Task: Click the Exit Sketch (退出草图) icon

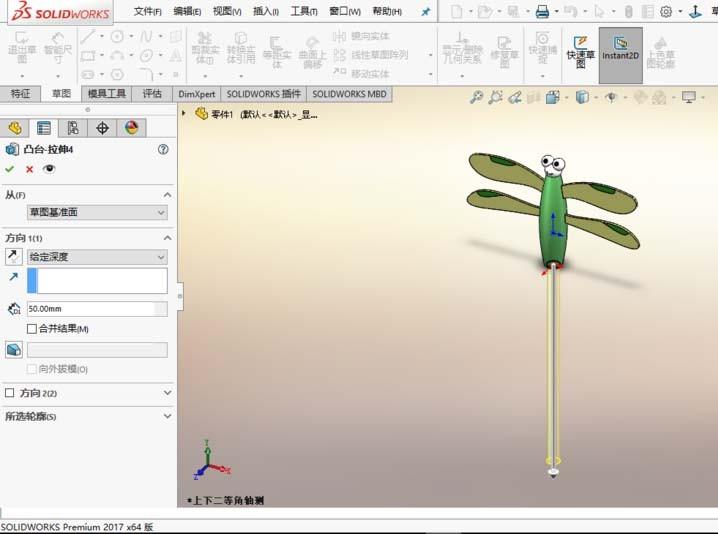Action: pos(22,48)
